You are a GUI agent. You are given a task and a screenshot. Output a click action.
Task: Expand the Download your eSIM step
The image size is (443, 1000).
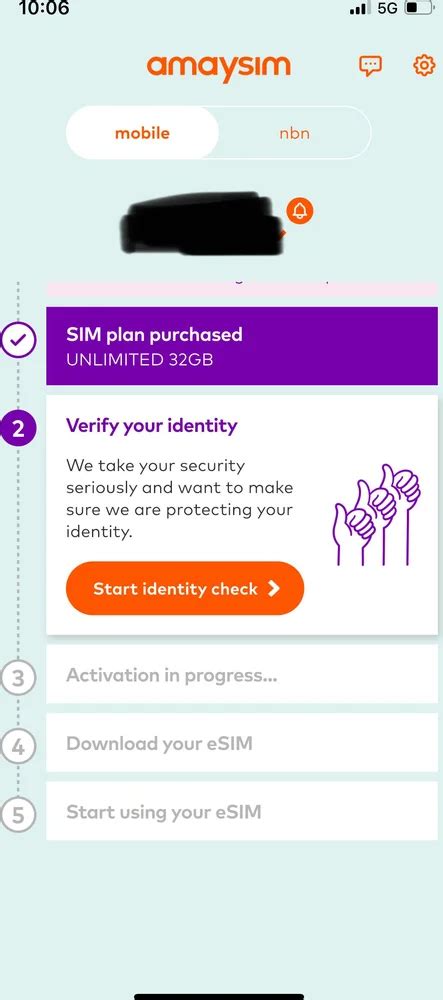(242, 743)
